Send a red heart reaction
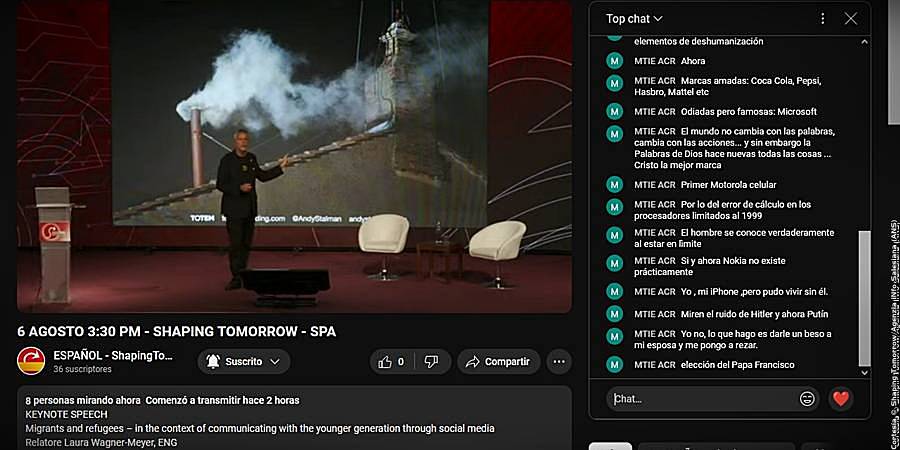The height and width of the screenshot is (450, 900). pos(841,399)
